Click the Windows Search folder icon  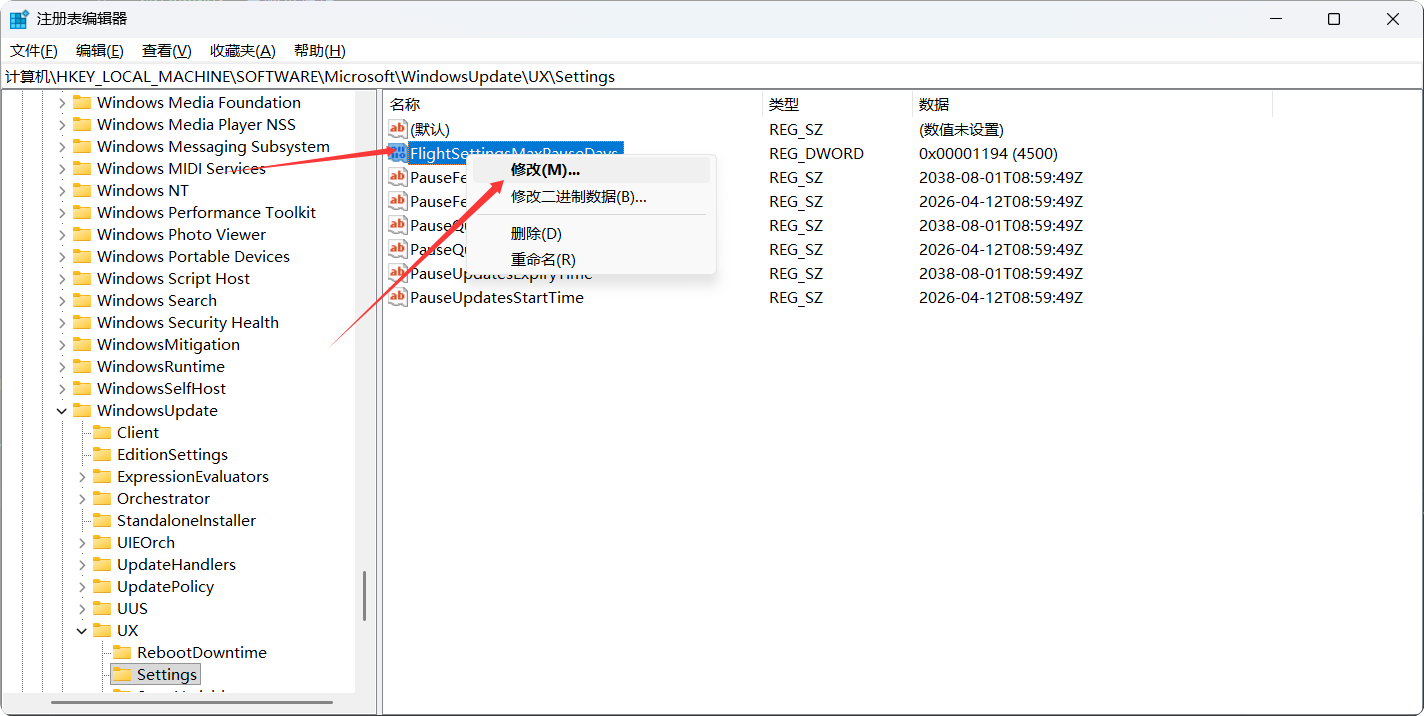pos(82,301)
